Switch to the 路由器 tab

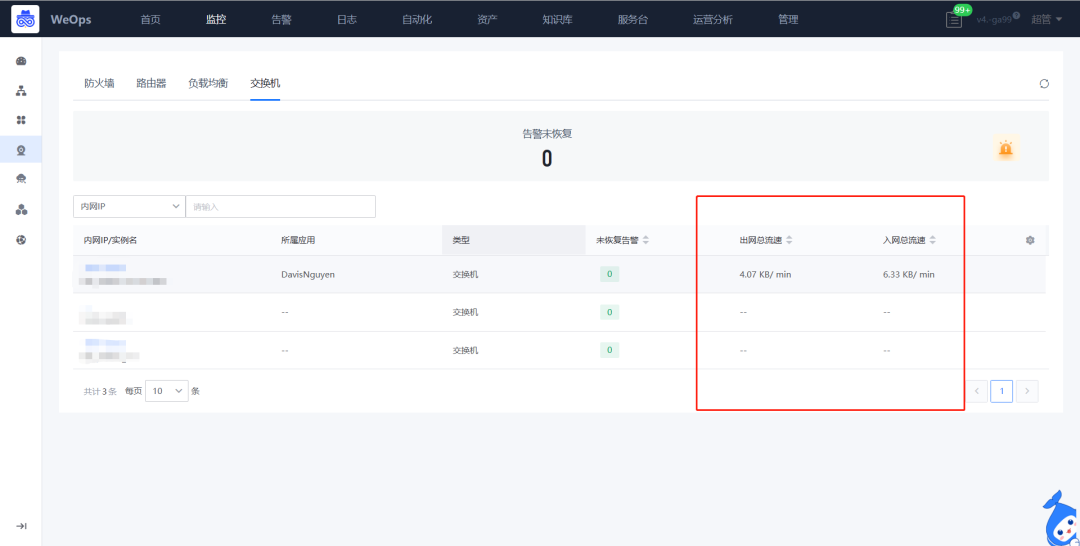tap(151, 83)
